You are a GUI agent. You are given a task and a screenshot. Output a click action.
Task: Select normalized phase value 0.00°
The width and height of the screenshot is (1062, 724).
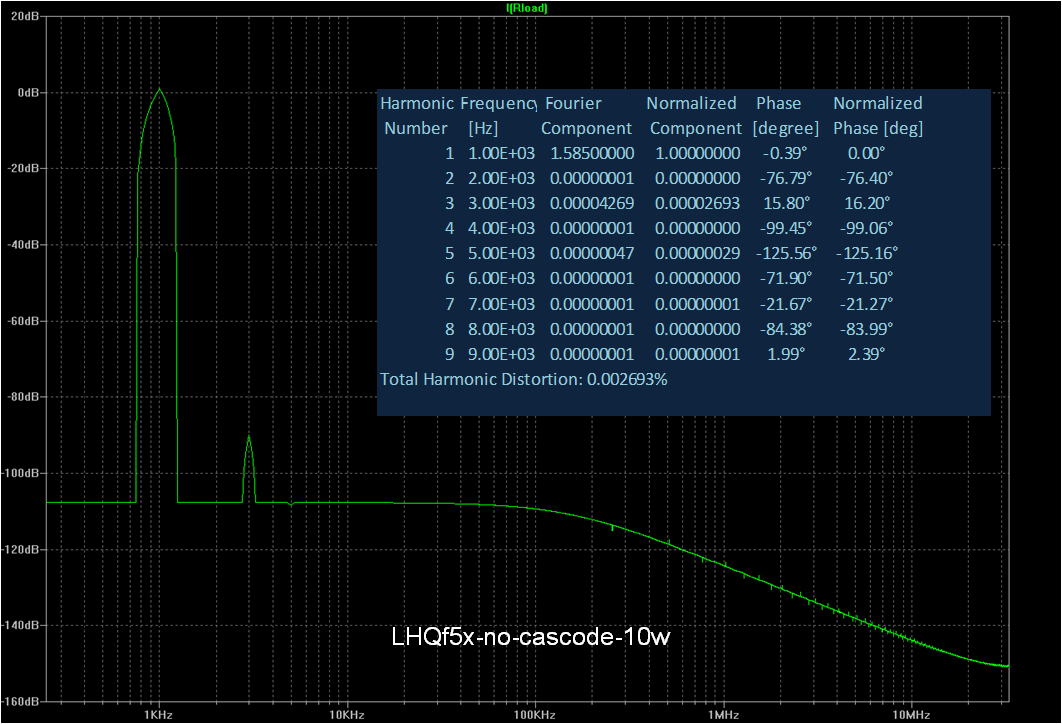coord(867,154)
